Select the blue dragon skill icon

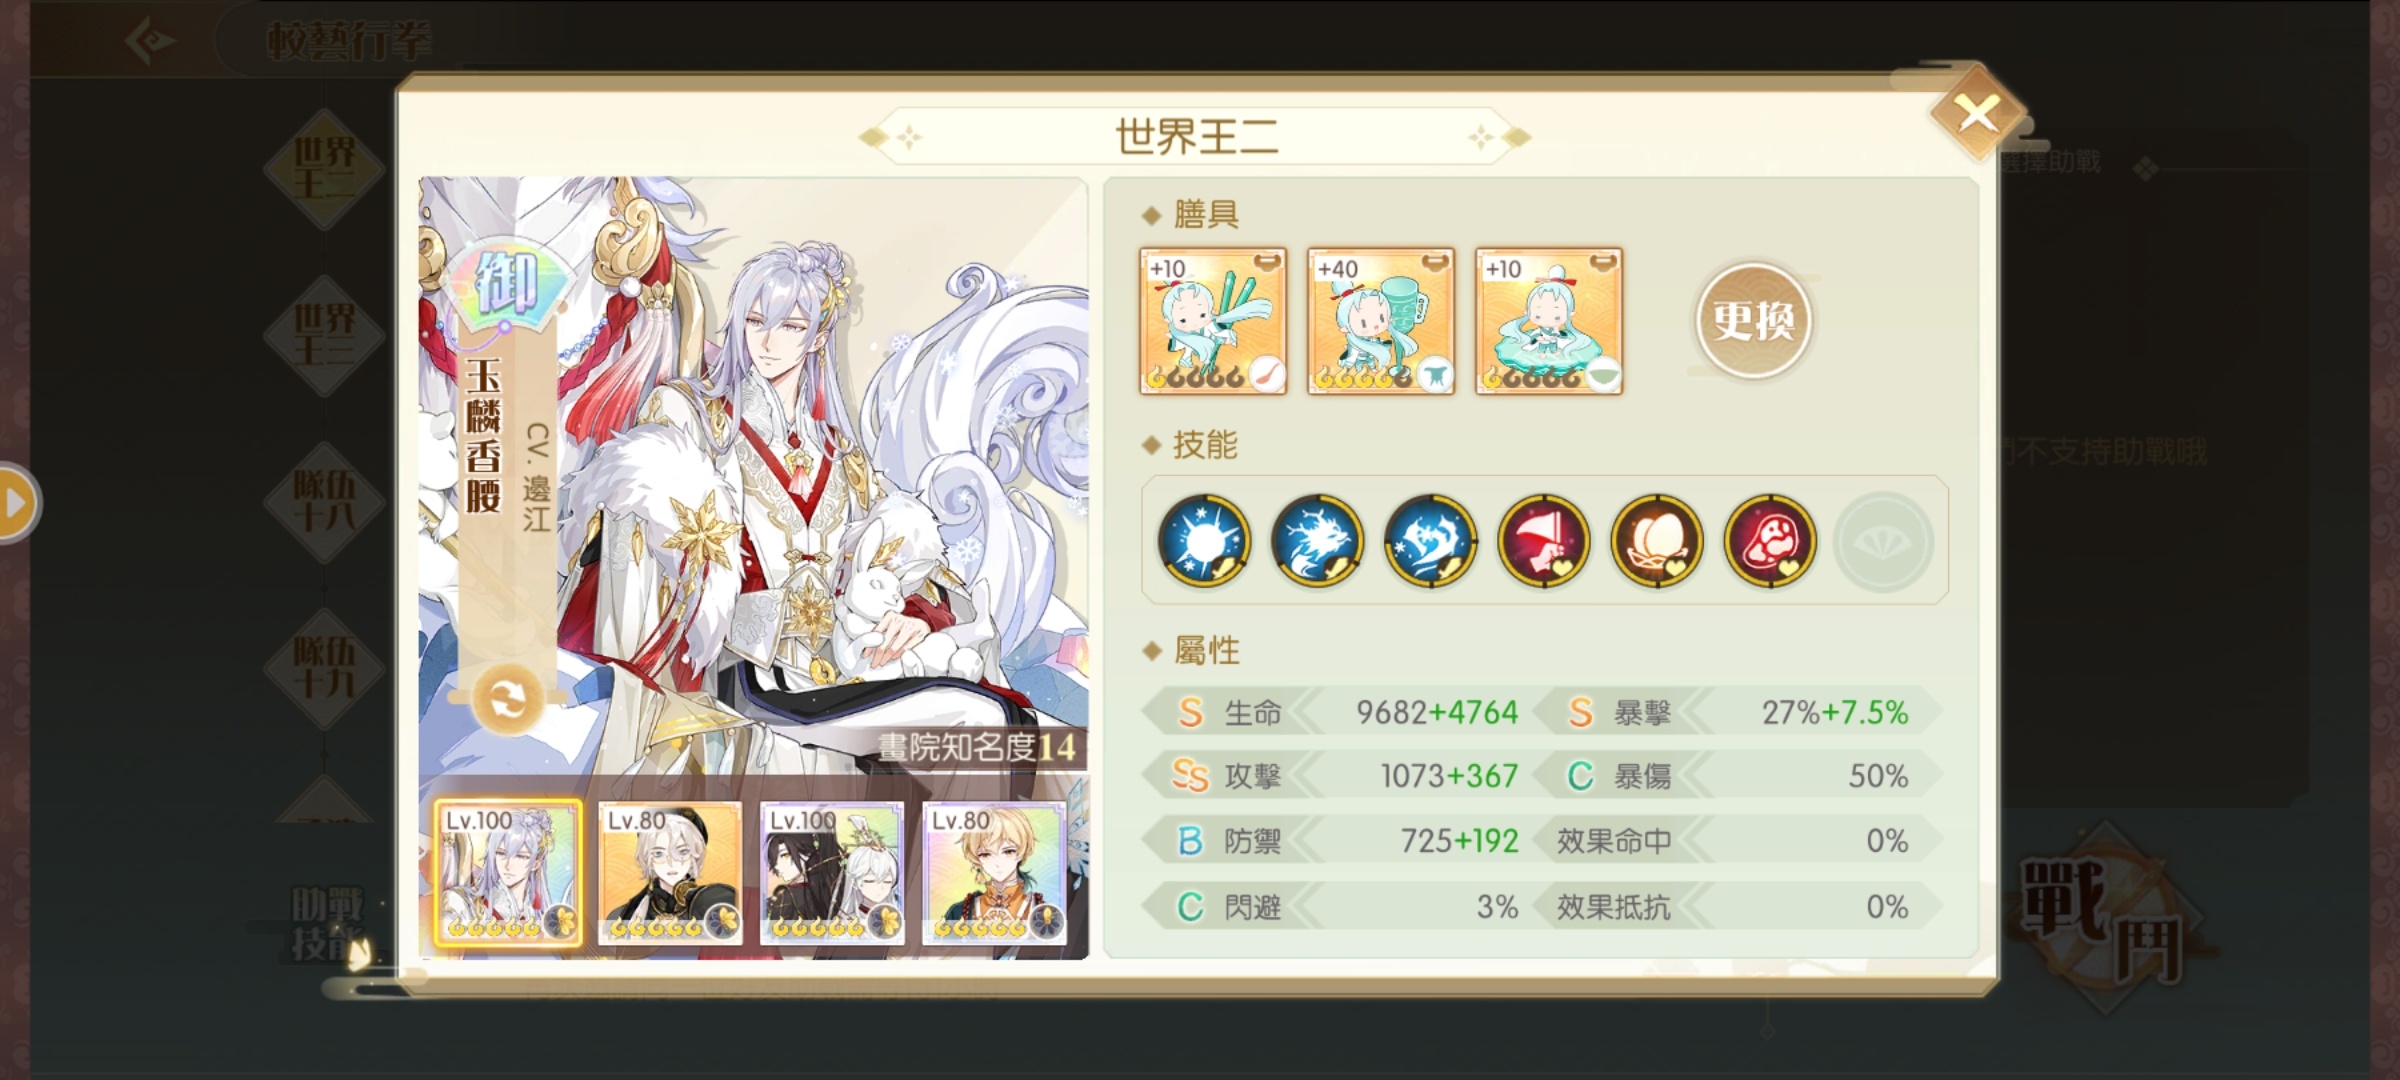pos(1317,541)
